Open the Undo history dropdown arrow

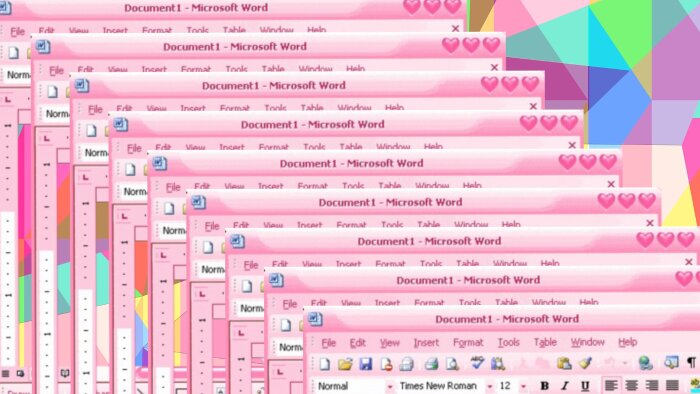click(x=625, y=363)
